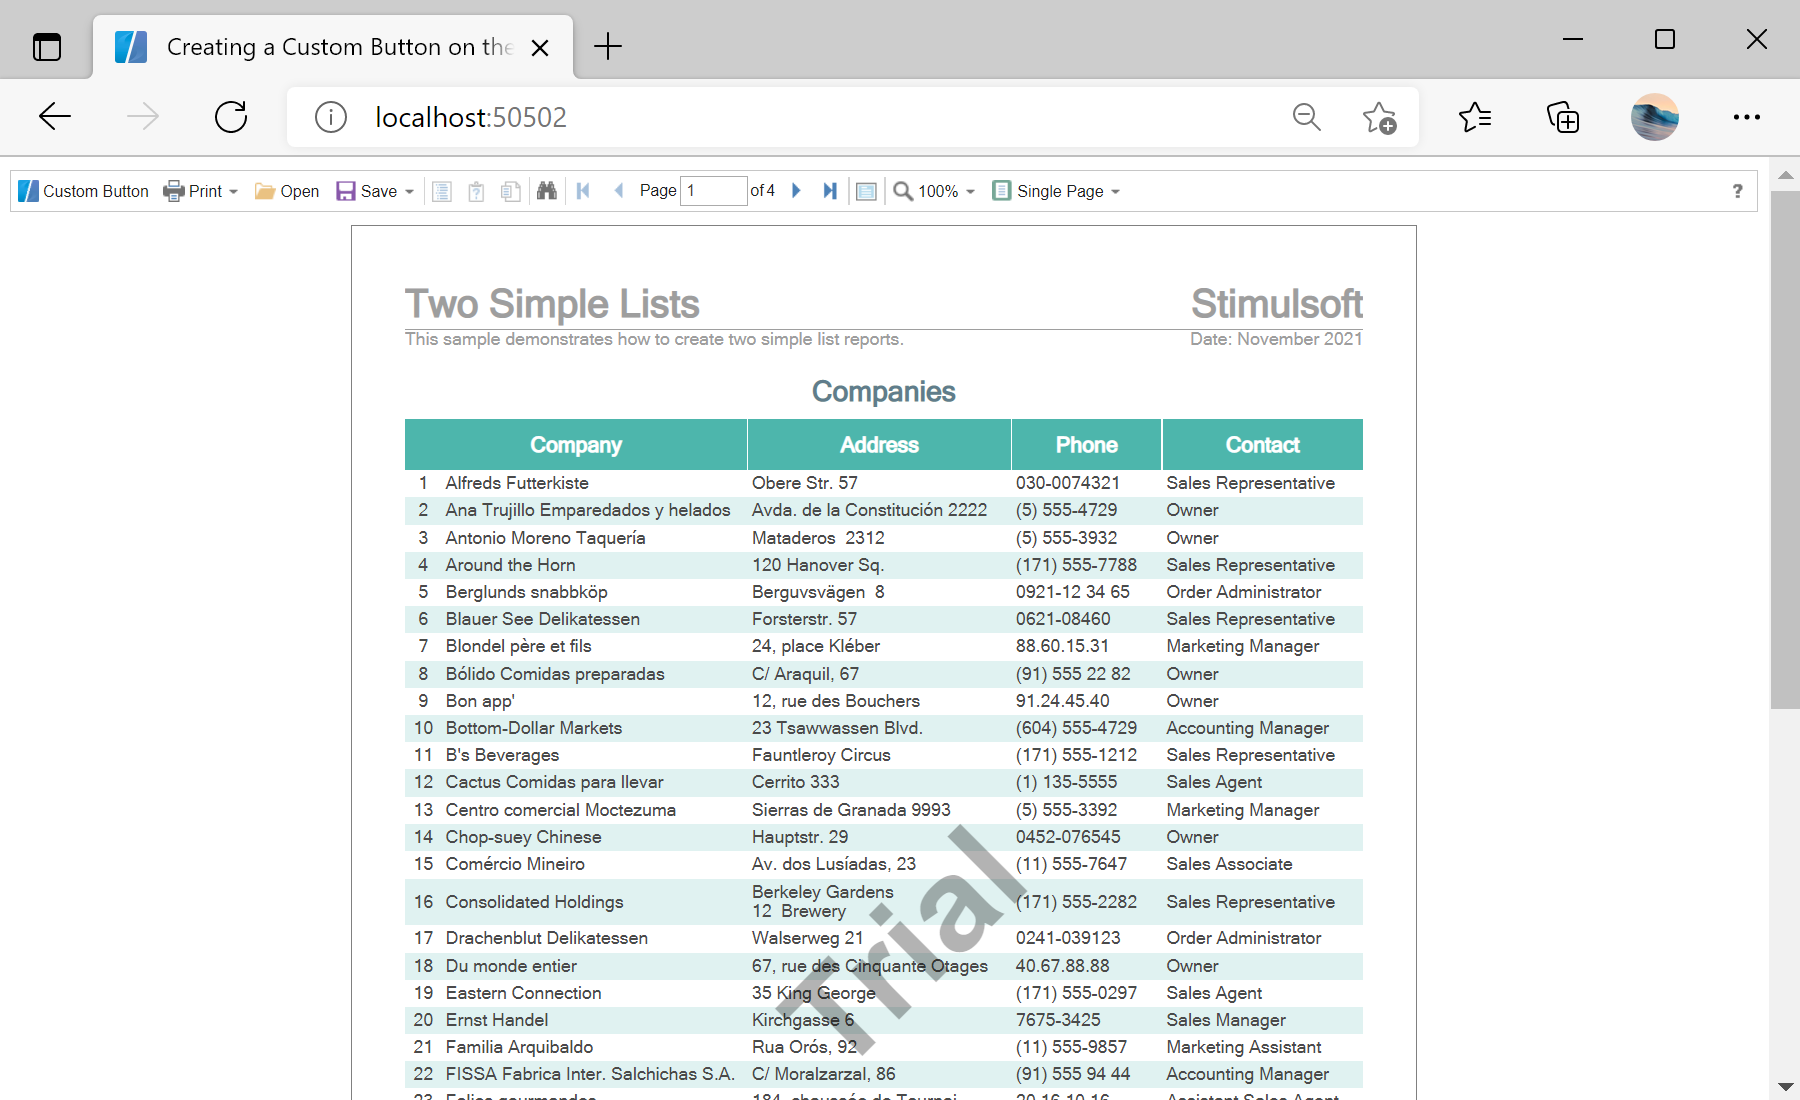
Task: Open the Print dropdown menu
Action: pos(201,191)
